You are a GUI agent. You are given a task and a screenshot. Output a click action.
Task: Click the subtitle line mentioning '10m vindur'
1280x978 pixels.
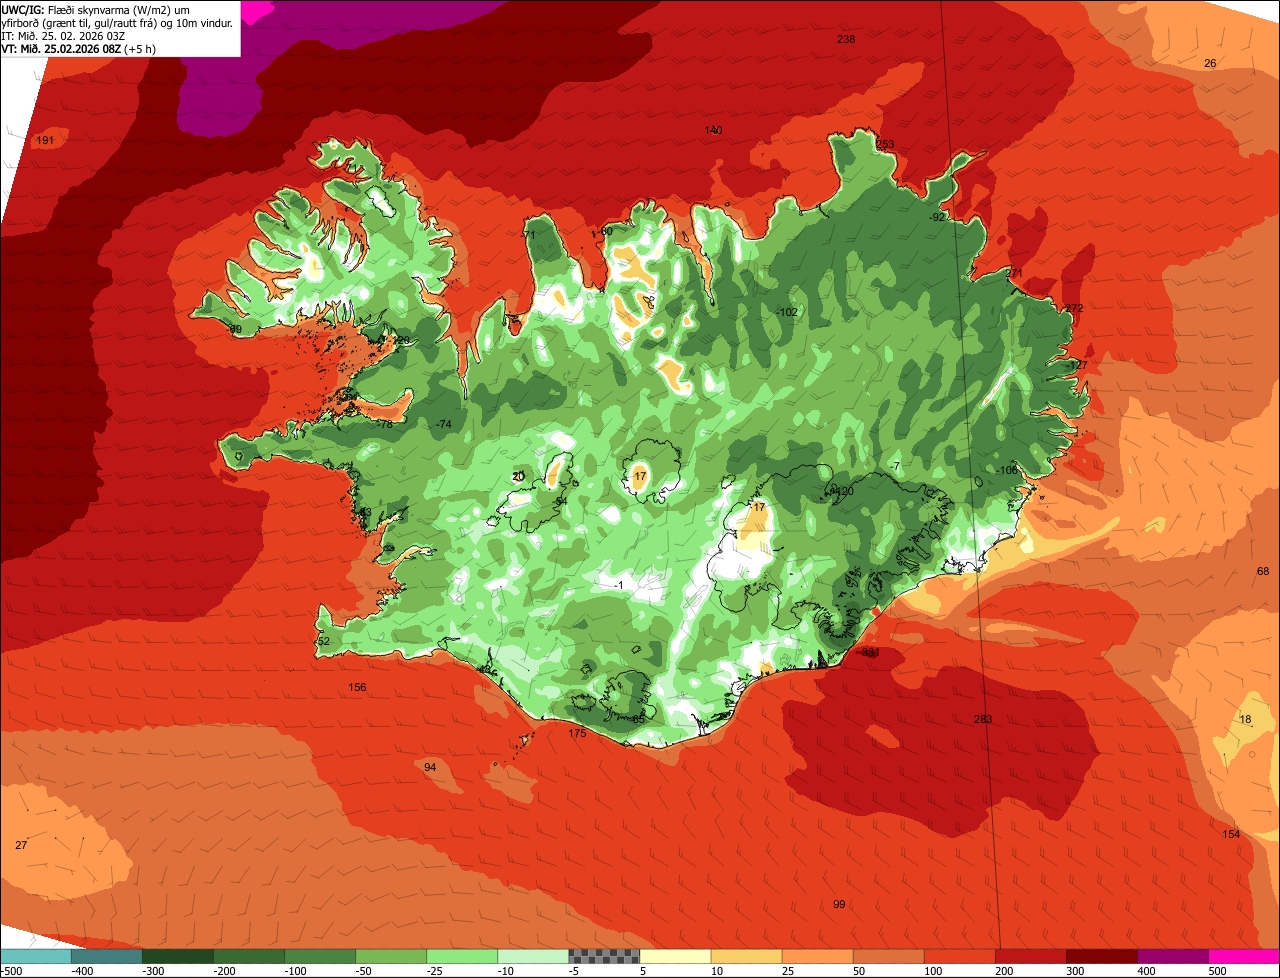pyautogui.click(x=117, y=22)
